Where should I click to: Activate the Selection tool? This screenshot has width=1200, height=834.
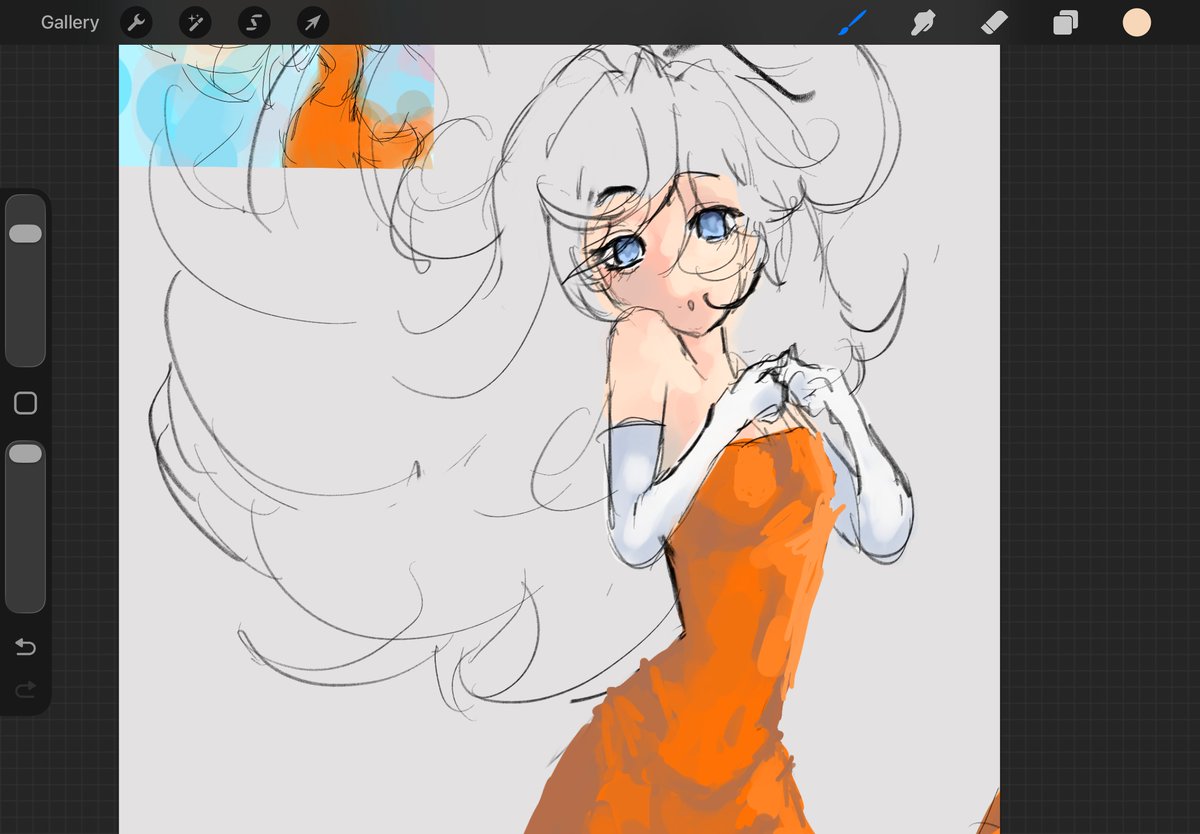[x=254, y=23]
